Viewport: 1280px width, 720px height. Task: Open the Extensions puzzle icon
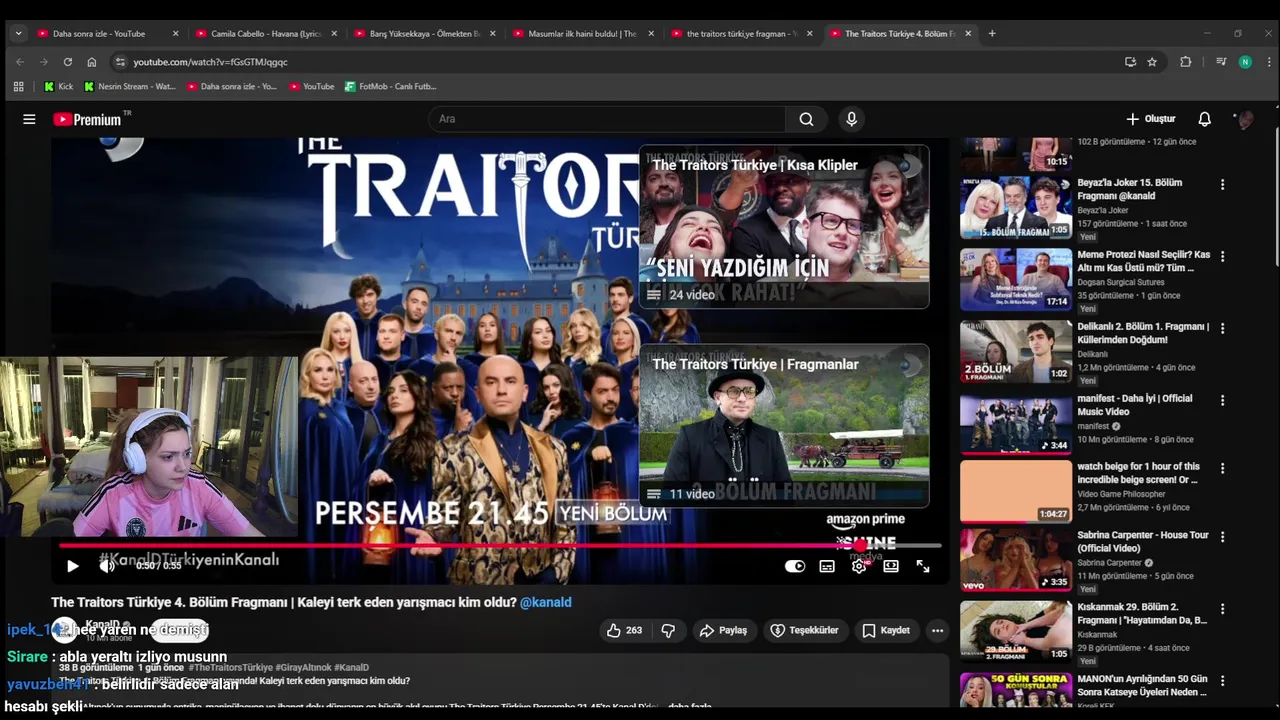1185,62
